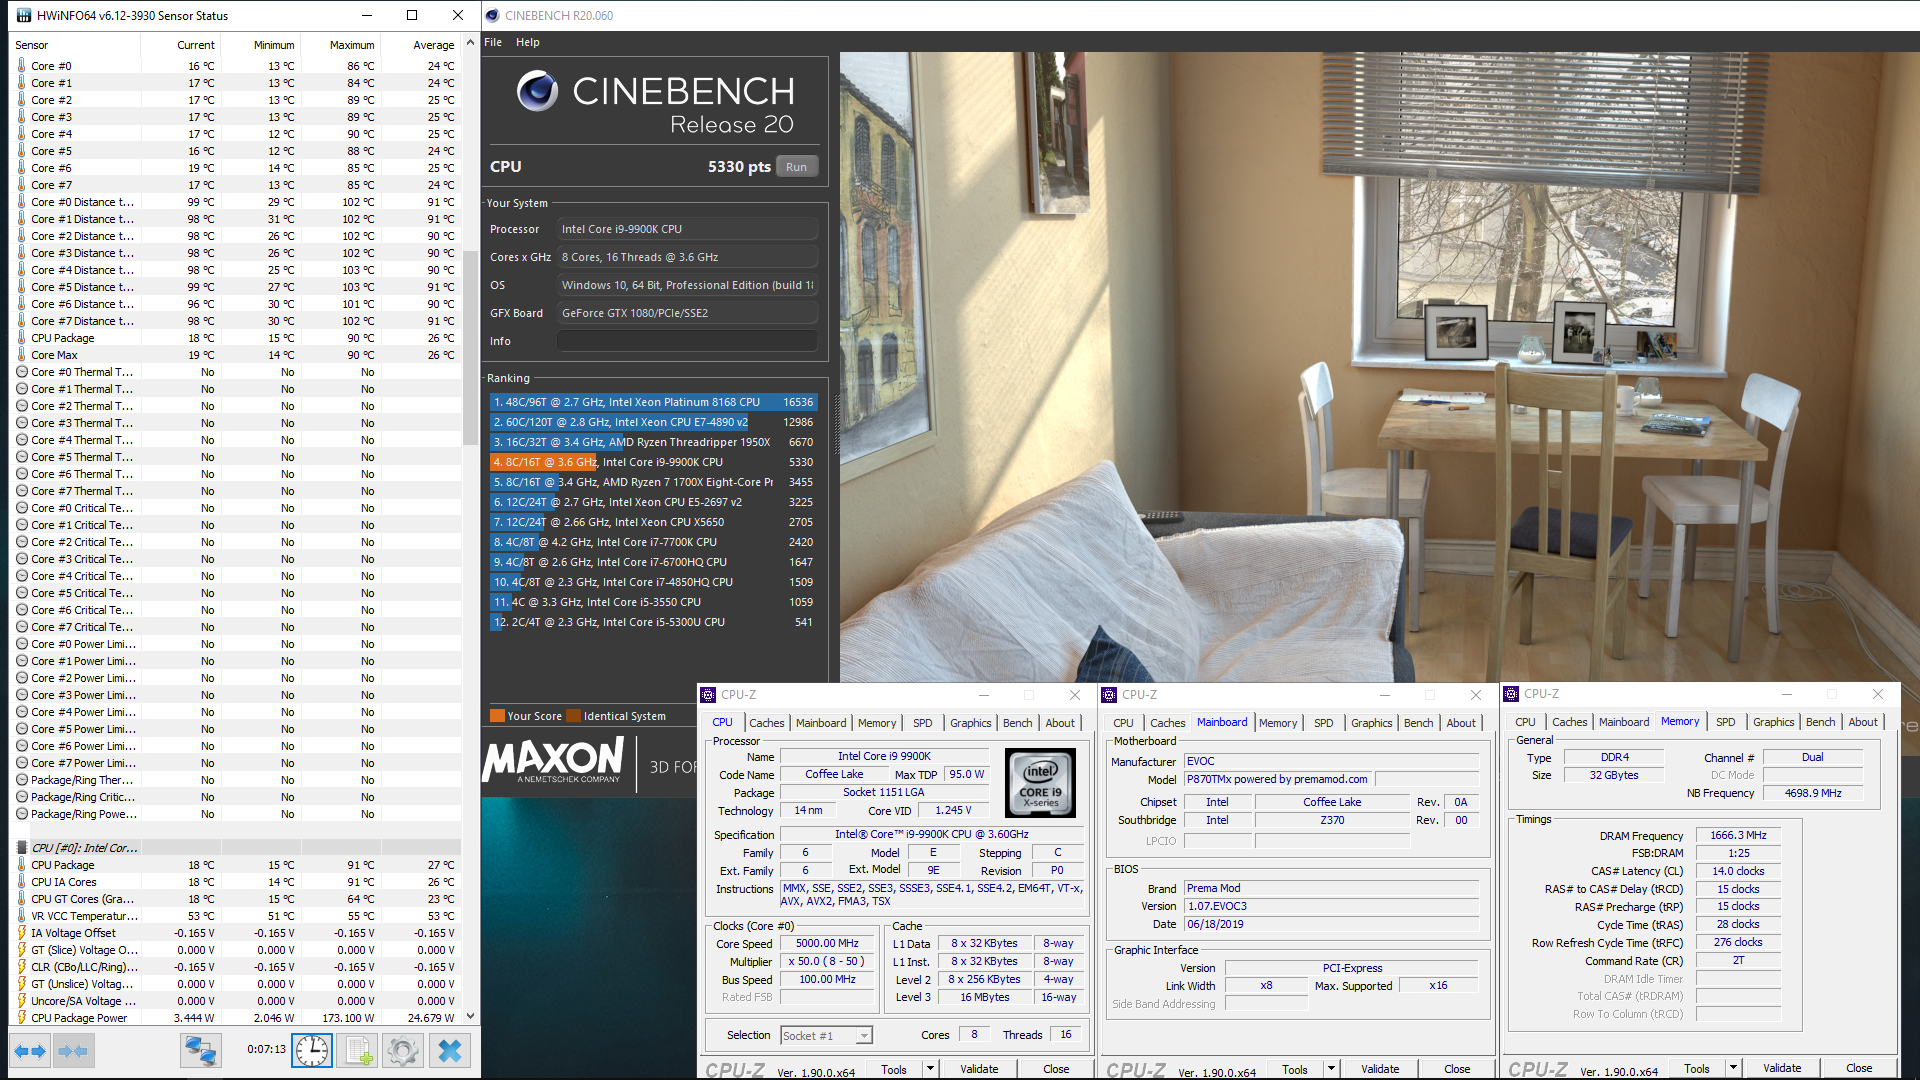The height and width of the screenshot is (1080, 1920).
Task: Run the Cinebench CPU test
Action: click(797, 167)
